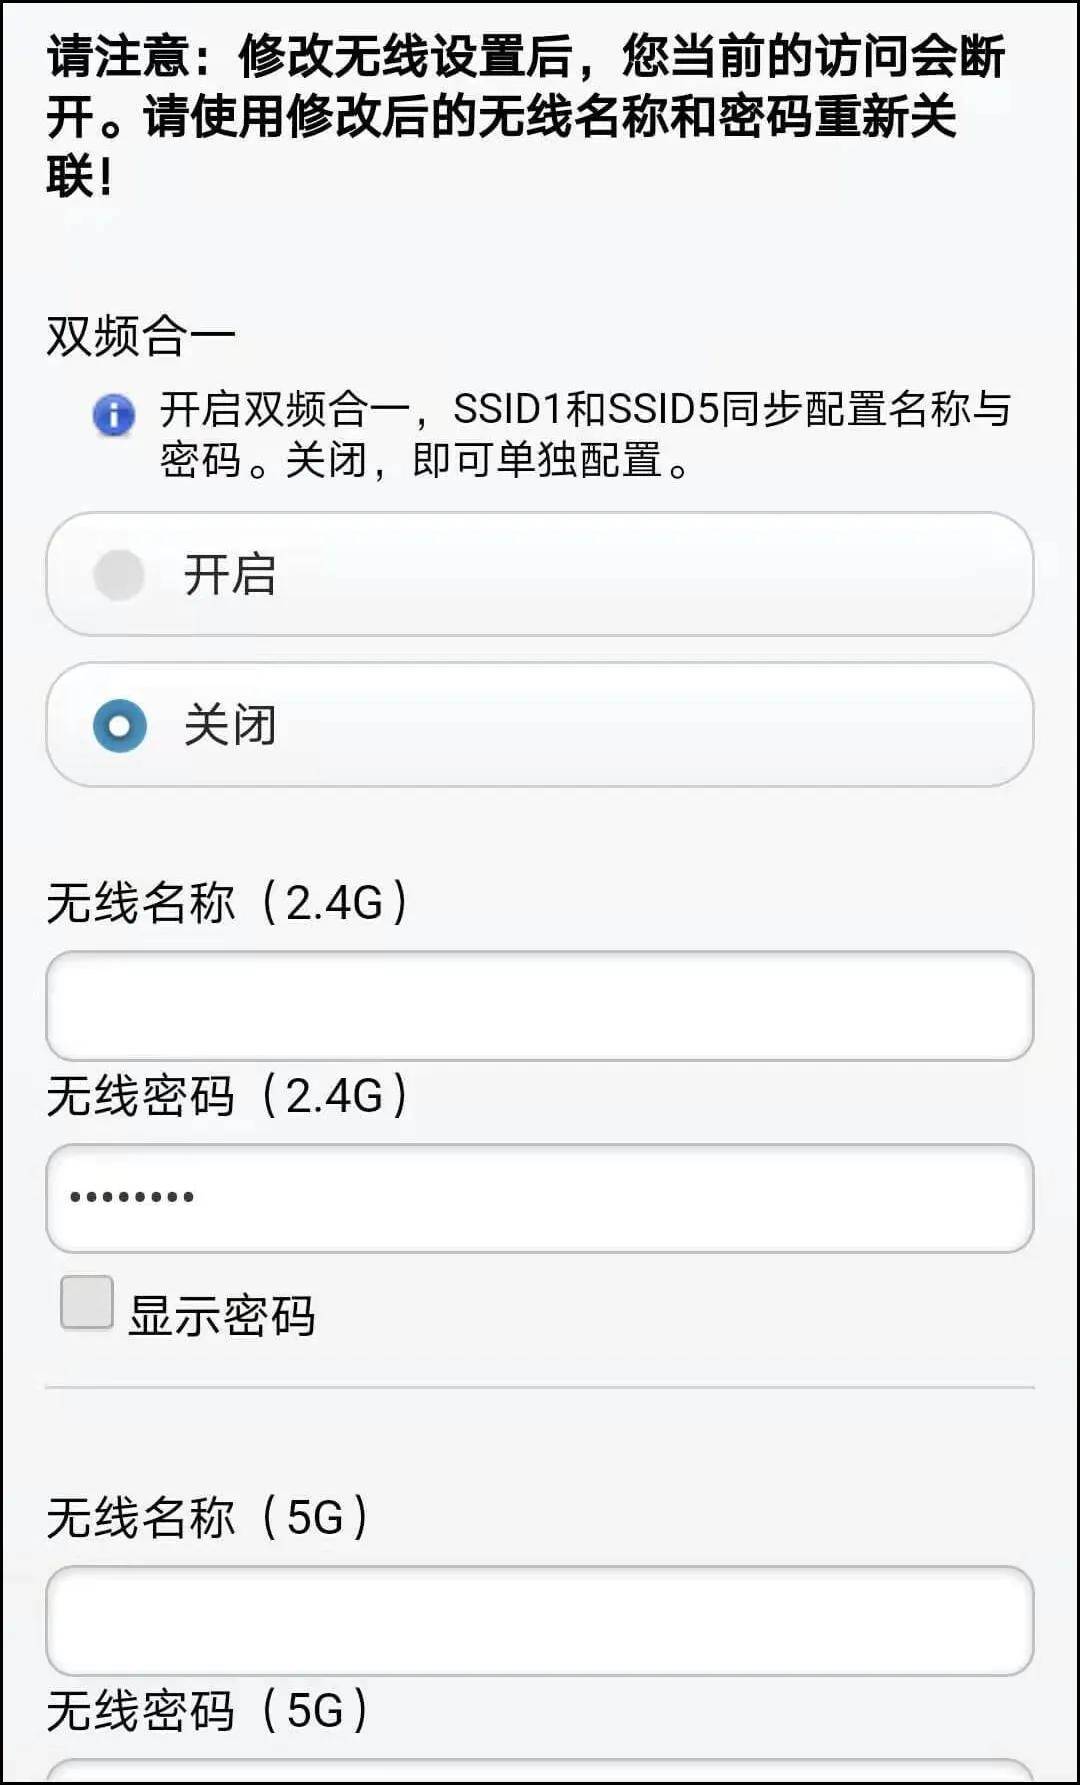
Task: Click the 双频合一 section heading
Action: (x=141, y=336)
